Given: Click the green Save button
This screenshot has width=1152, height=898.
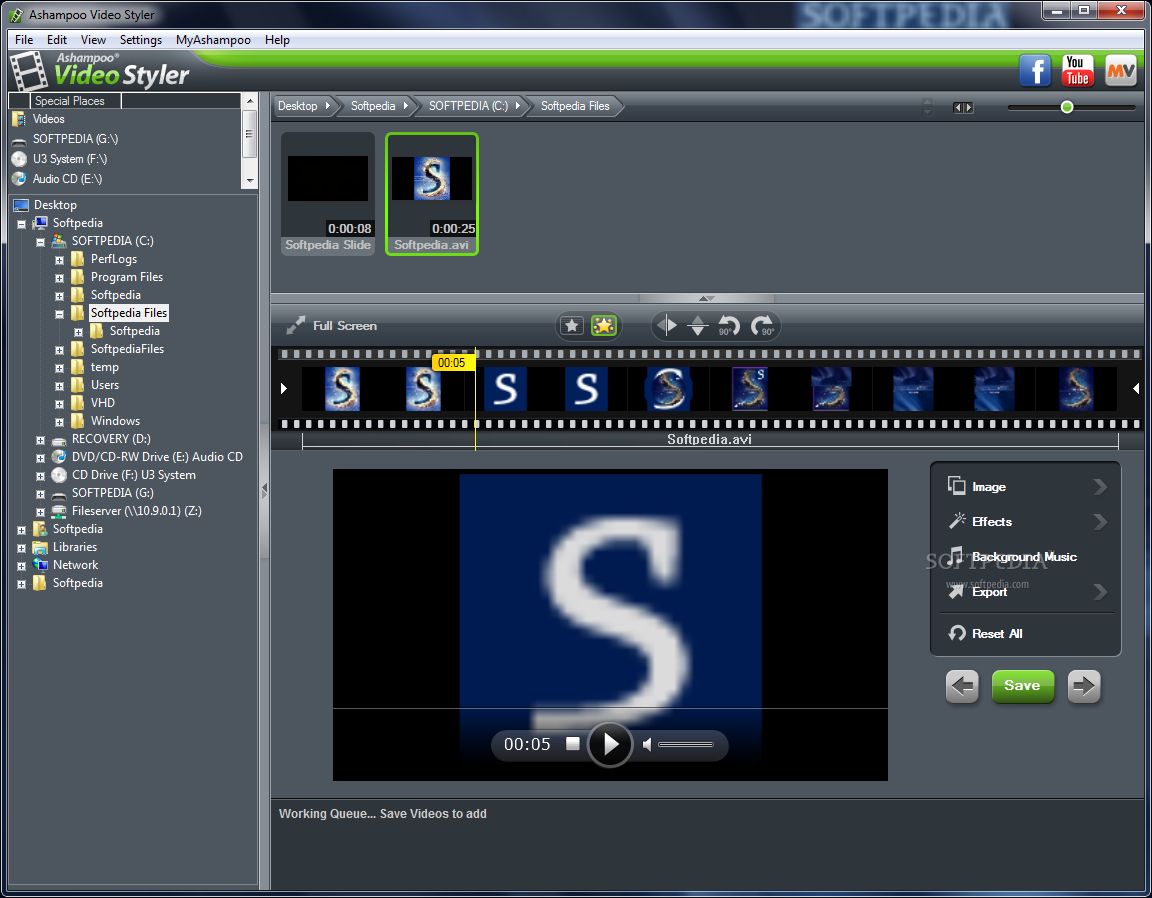Looking at the screenshot, I should (1023, 686).
